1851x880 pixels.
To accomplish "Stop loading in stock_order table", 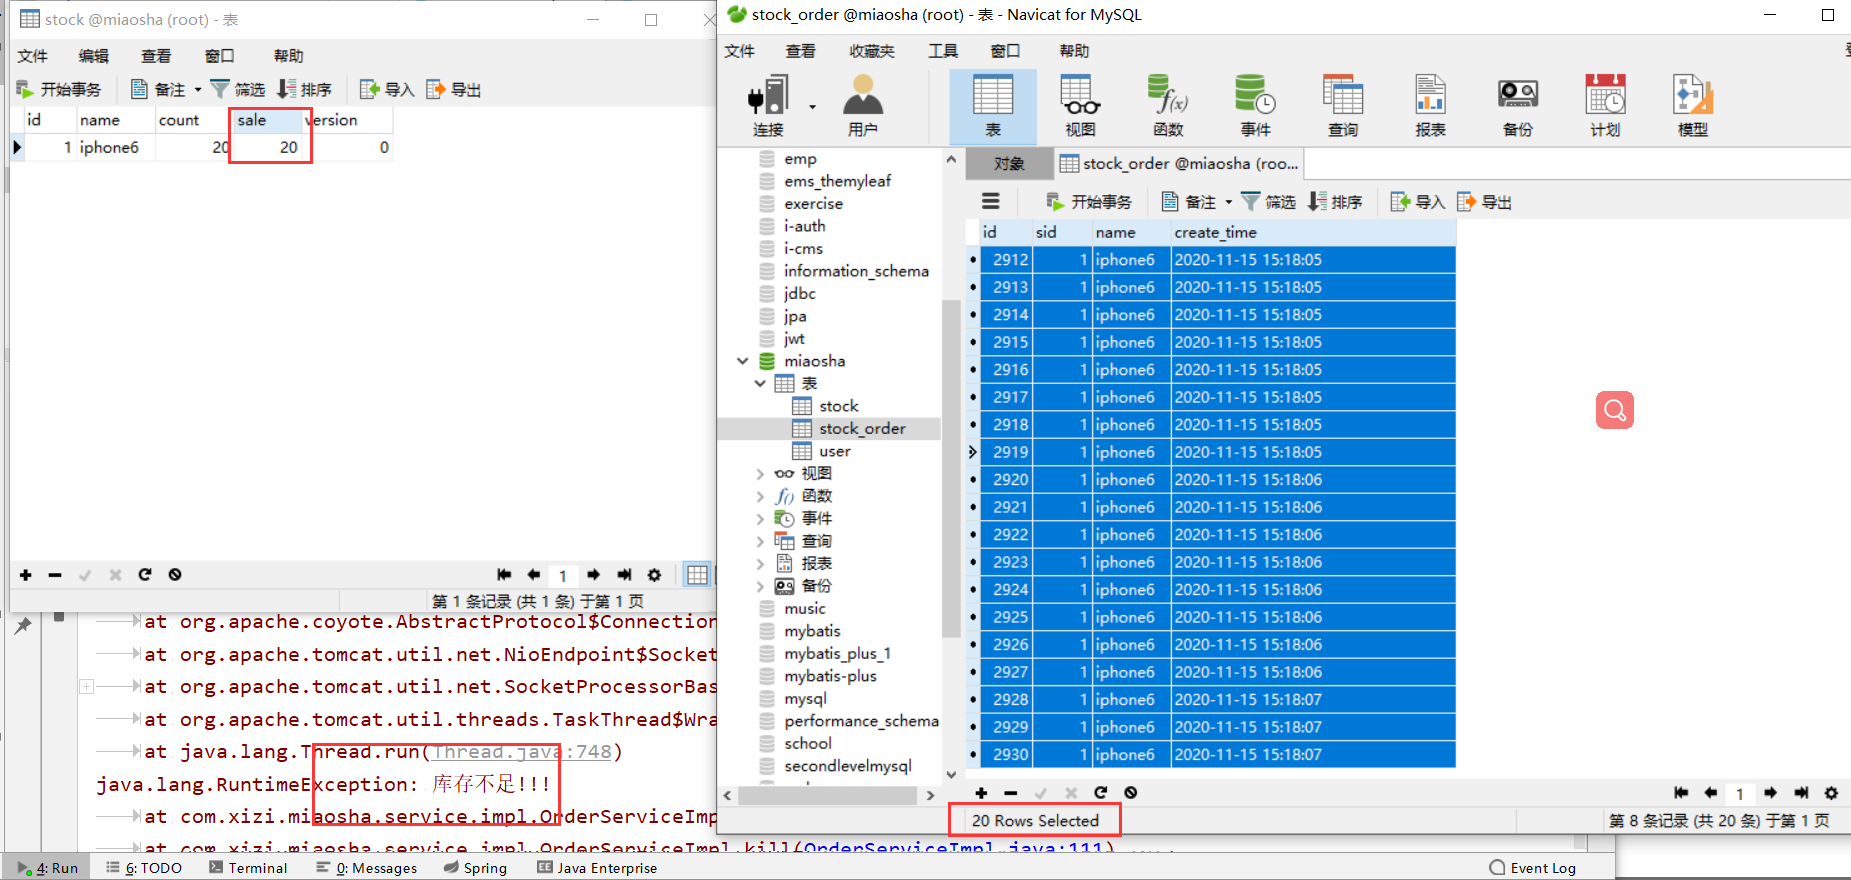I will 1130,793.
